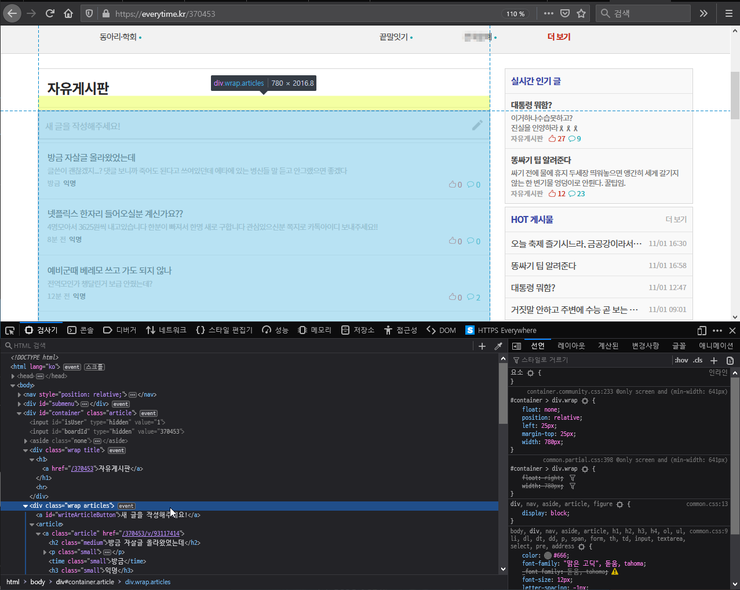Screen dimensions: 740x590
Task: Open the 저장소 (Storage) DevTools tab
Action: point(358,330)
